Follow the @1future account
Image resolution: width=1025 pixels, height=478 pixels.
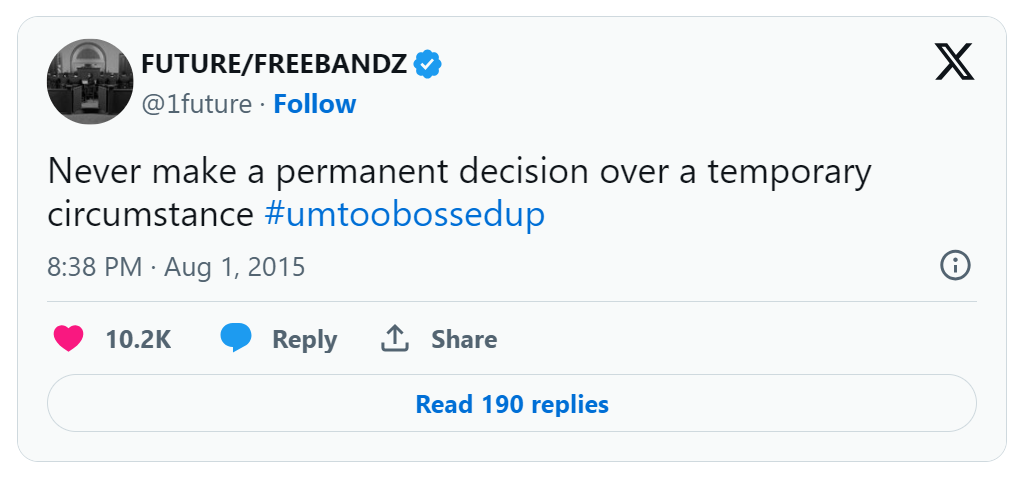click(x=315, y=104)
